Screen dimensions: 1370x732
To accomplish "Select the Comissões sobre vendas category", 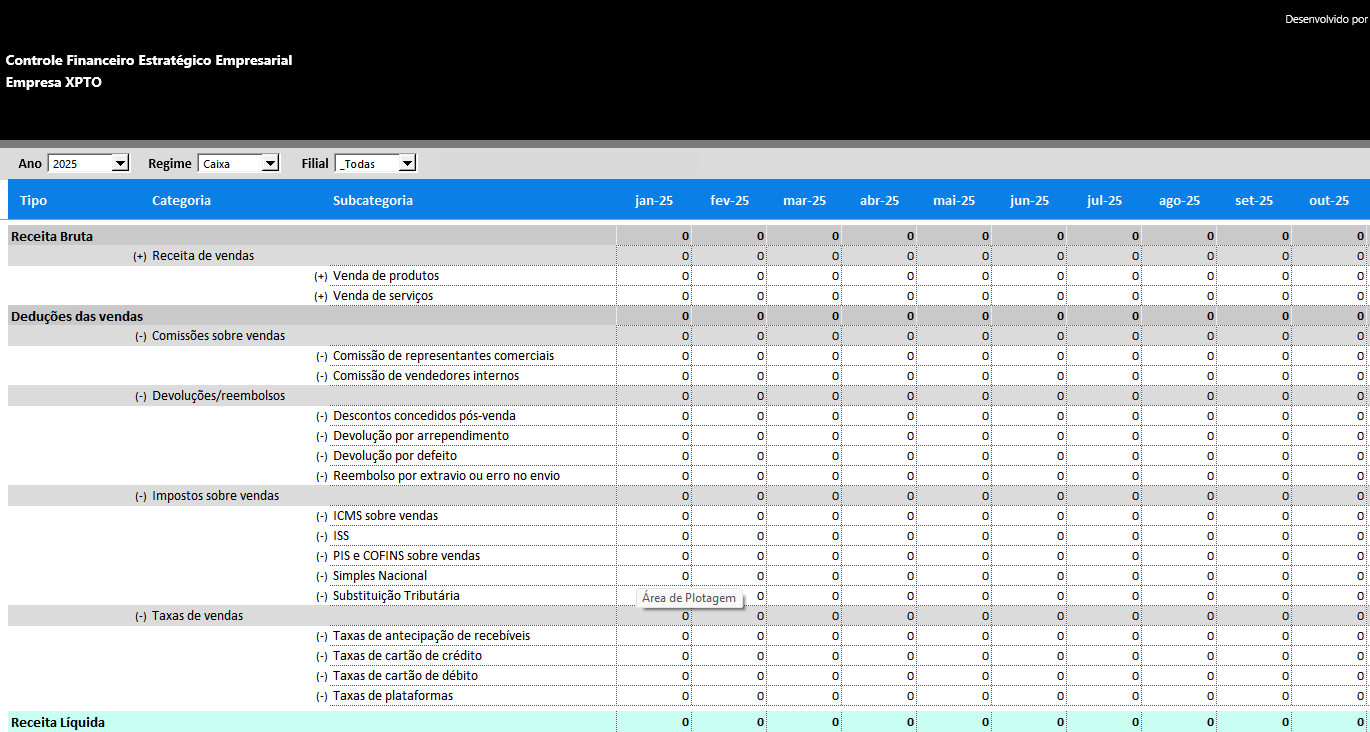I will 218,336.
